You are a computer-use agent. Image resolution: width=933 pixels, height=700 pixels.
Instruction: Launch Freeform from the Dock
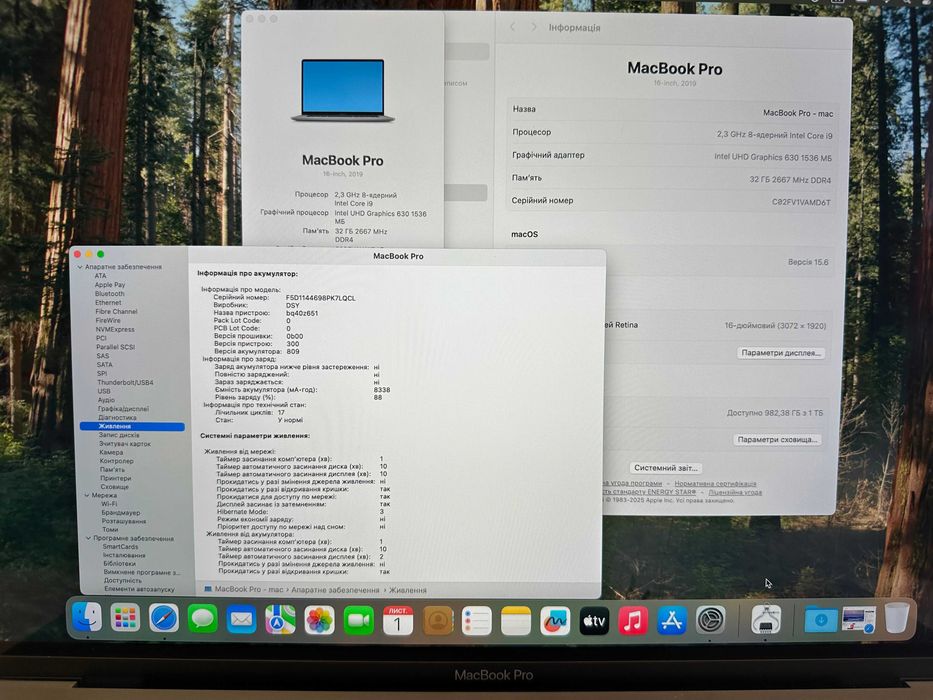[x=555, y=621]
